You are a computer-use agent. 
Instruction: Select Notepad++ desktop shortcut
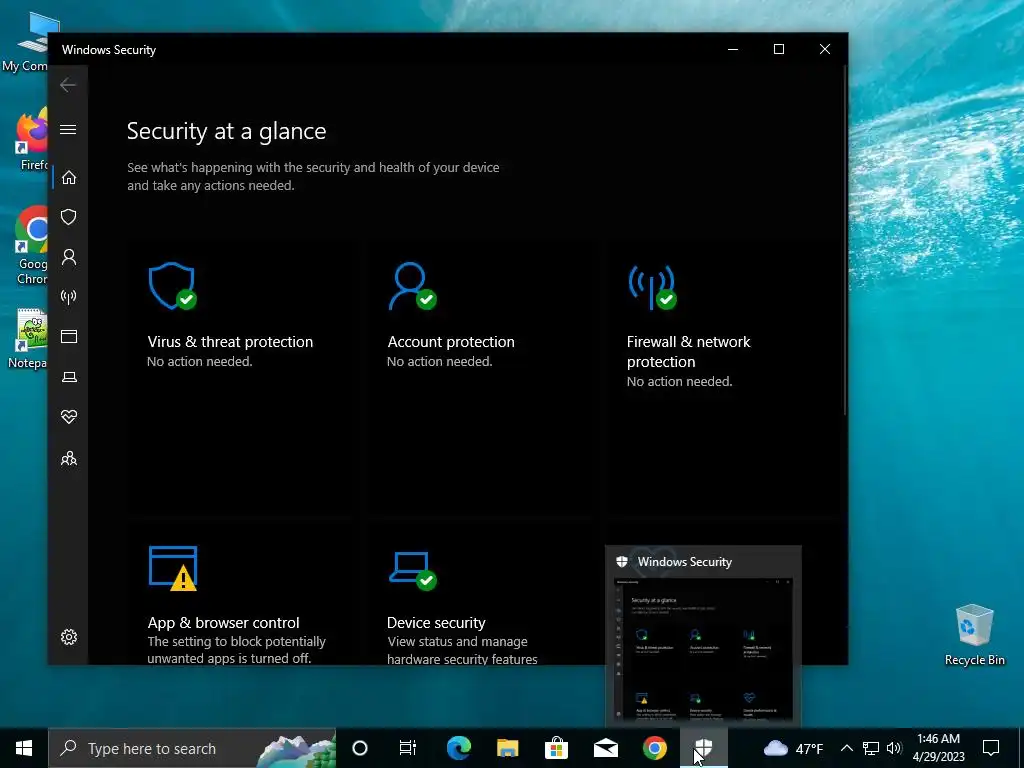27,339
